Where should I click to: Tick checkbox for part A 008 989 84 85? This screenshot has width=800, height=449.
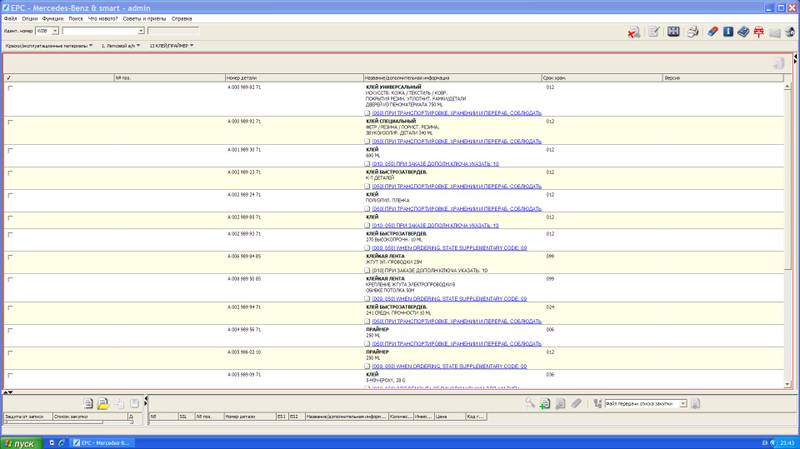point(10,257)
